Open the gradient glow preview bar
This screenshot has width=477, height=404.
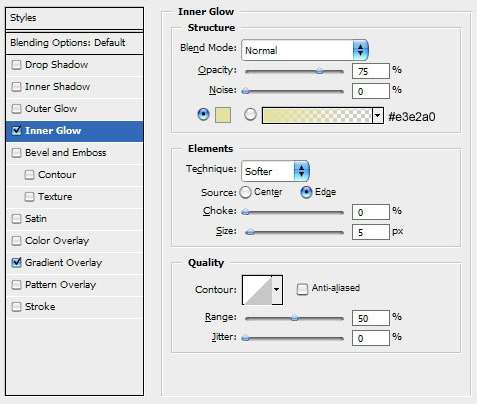(317, 115)
